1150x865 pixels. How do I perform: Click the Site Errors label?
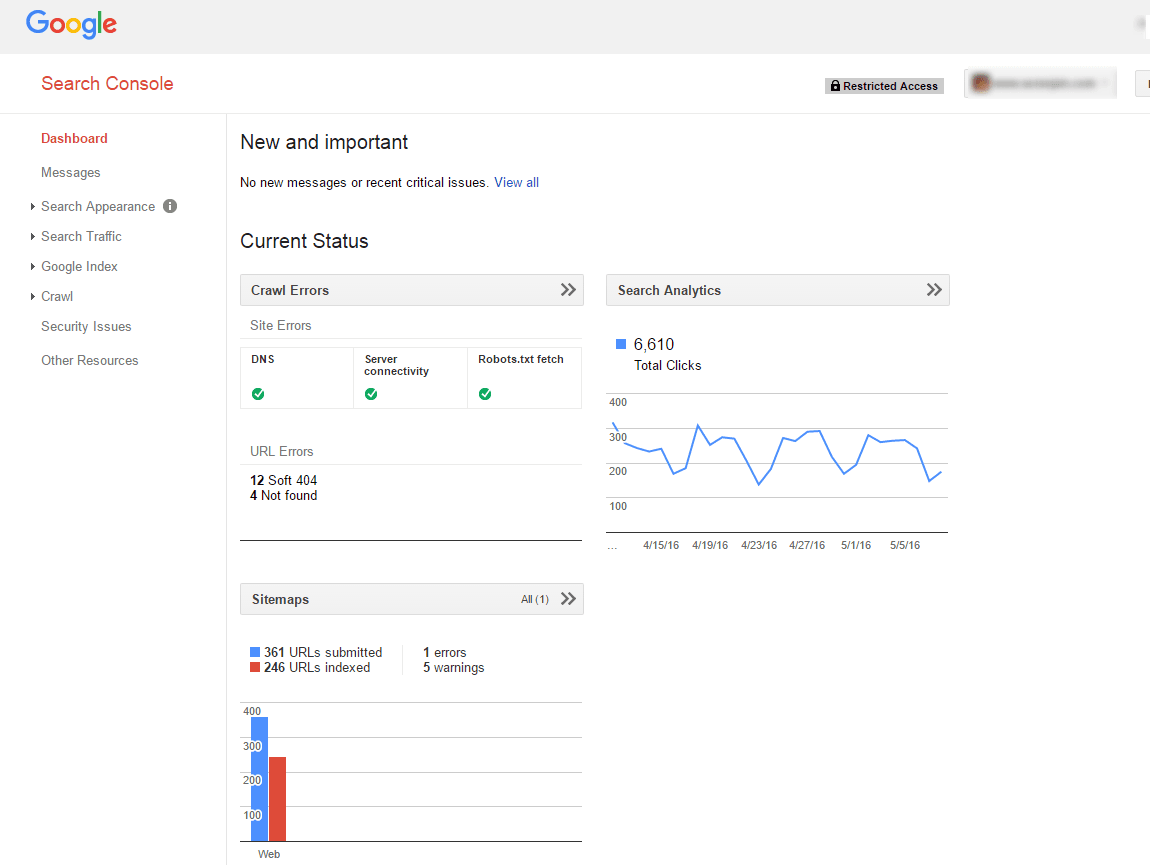(280, 325)
